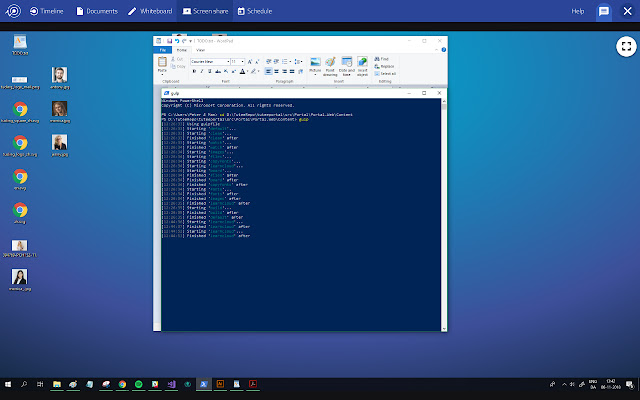640x400 pixels.
Task: Click the text highlight color marker
Action: pos(253,71)
